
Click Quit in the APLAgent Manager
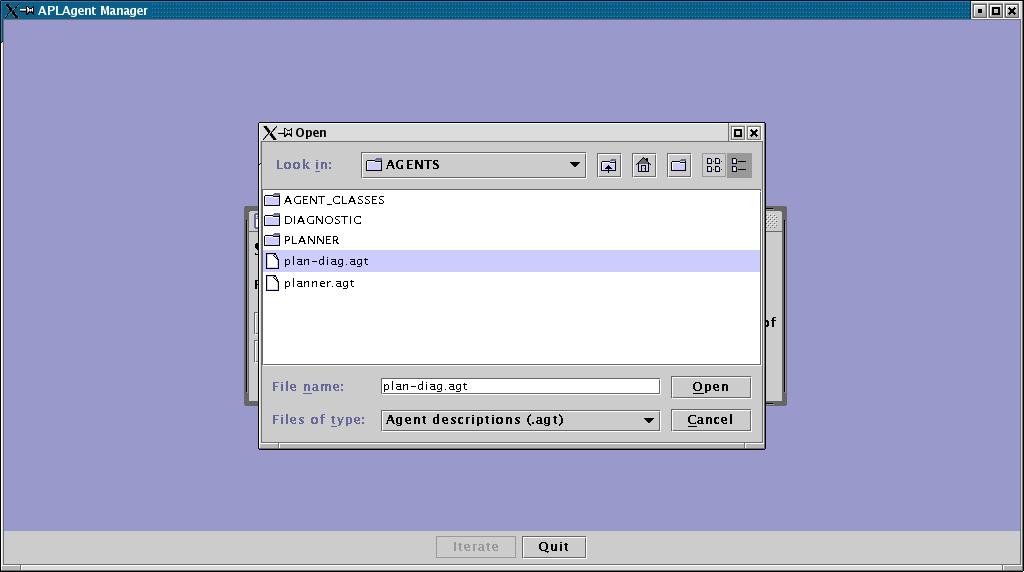(553, 547)
